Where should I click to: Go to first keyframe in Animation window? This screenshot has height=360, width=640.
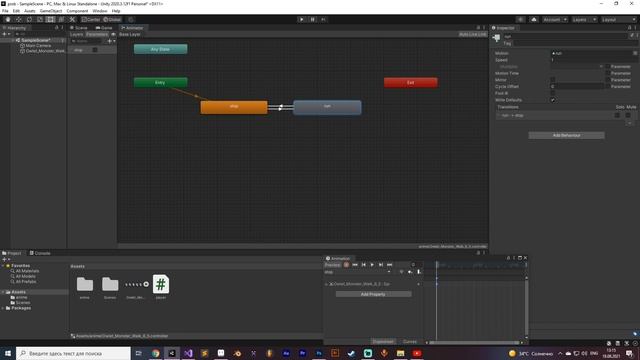(355, 265)
